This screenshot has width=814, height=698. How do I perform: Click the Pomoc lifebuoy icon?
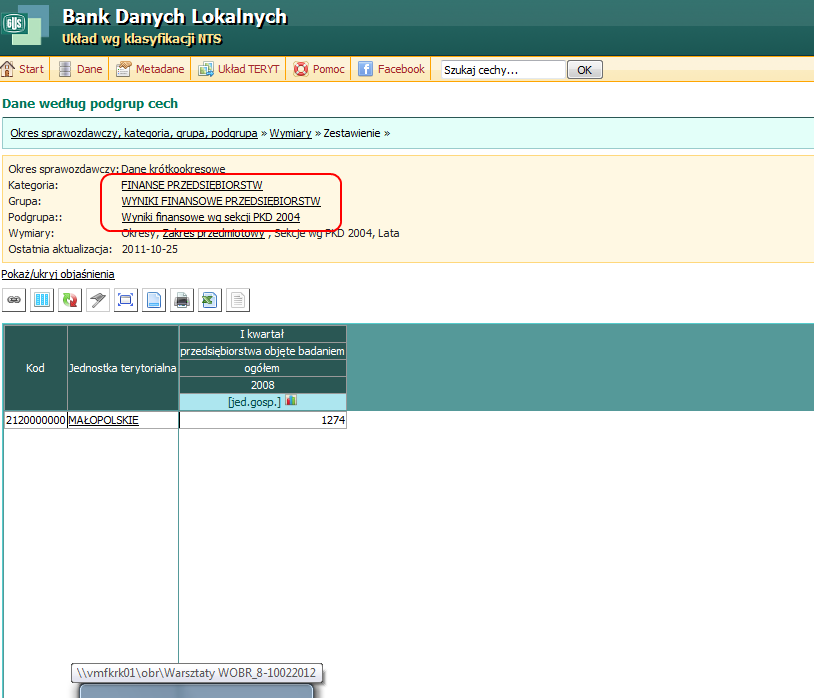(301, 69)
